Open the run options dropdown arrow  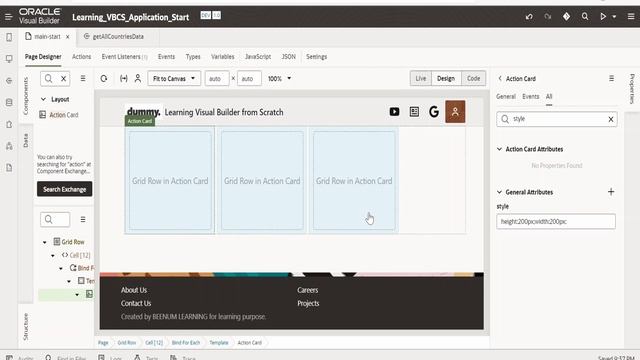point(614,17)
